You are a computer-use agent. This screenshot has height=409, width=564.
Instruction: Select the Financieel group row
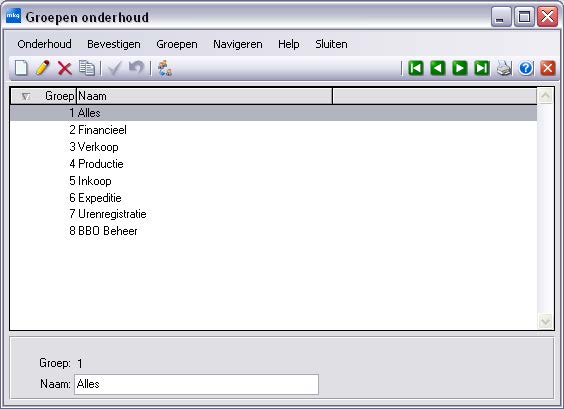point(273,130)
